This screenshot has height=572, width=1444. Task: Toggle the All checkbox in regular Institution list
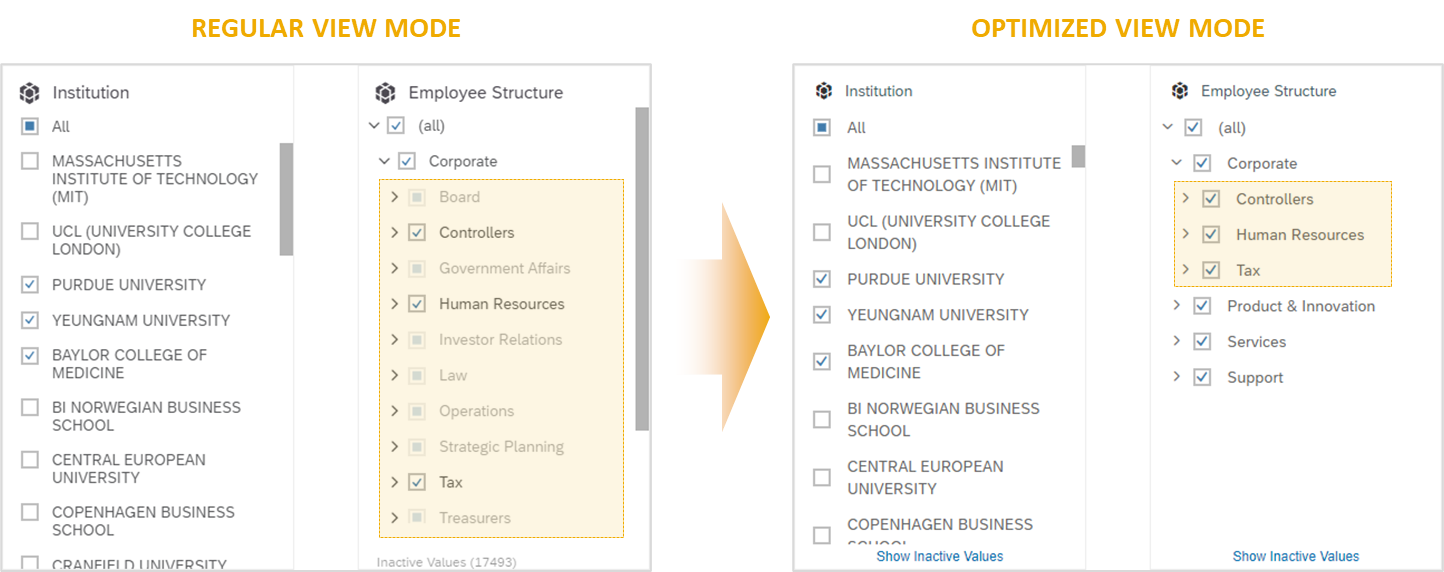coord(30,127)
